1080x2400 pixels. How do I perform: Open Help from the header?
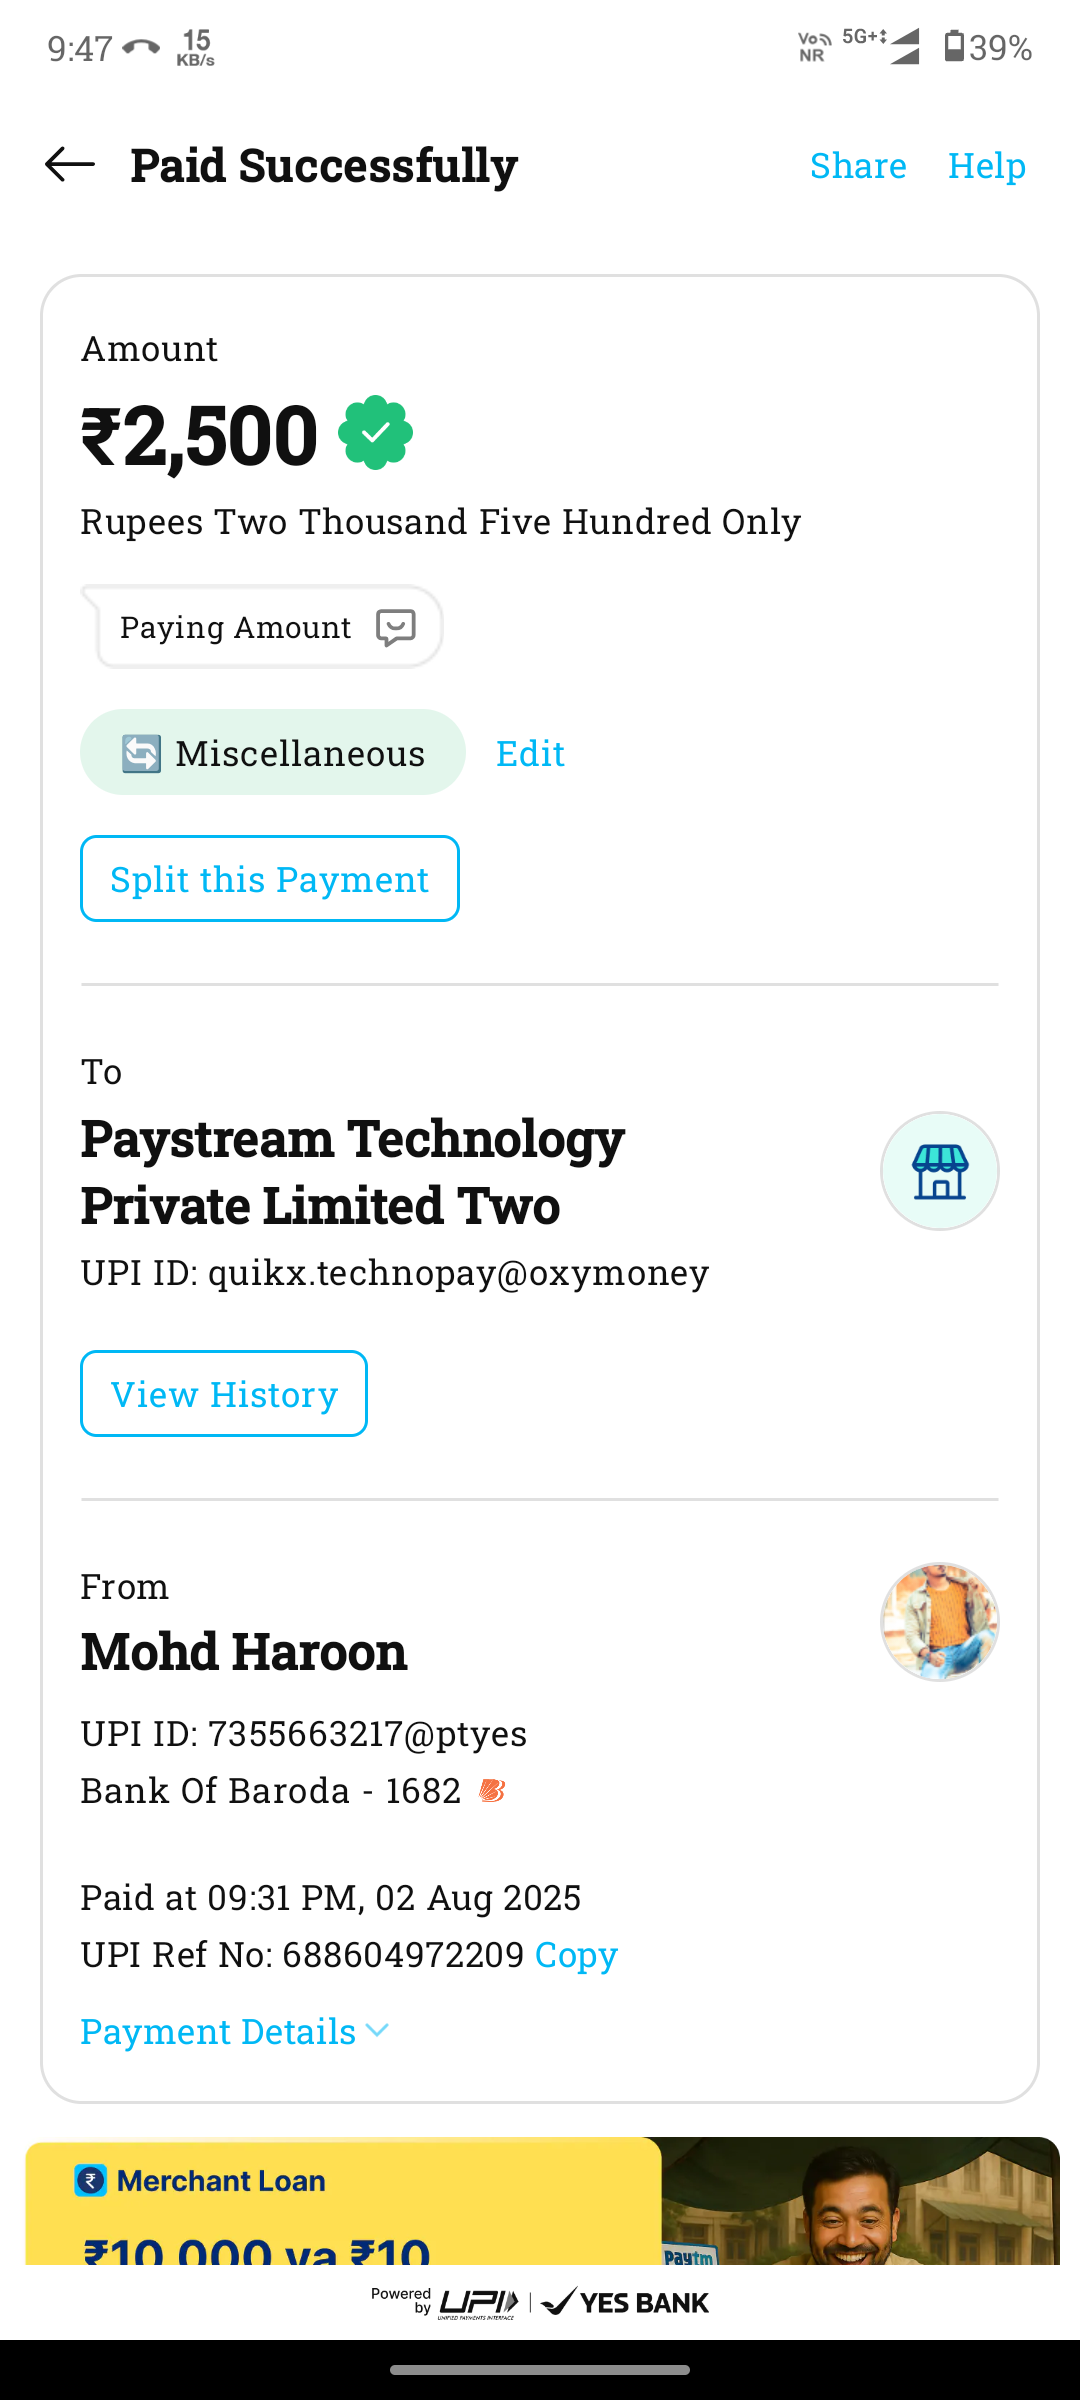point(986,165)
